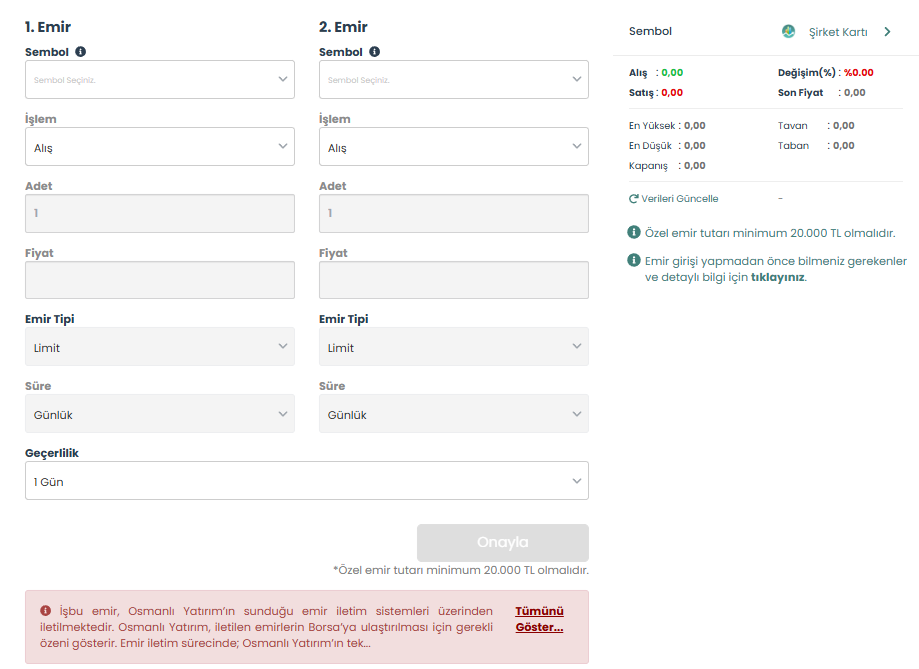This screenshot has height=669, width=919.
Task: Click info icon beside minimum 20.000 TL note
Action: tap(634, 233)
